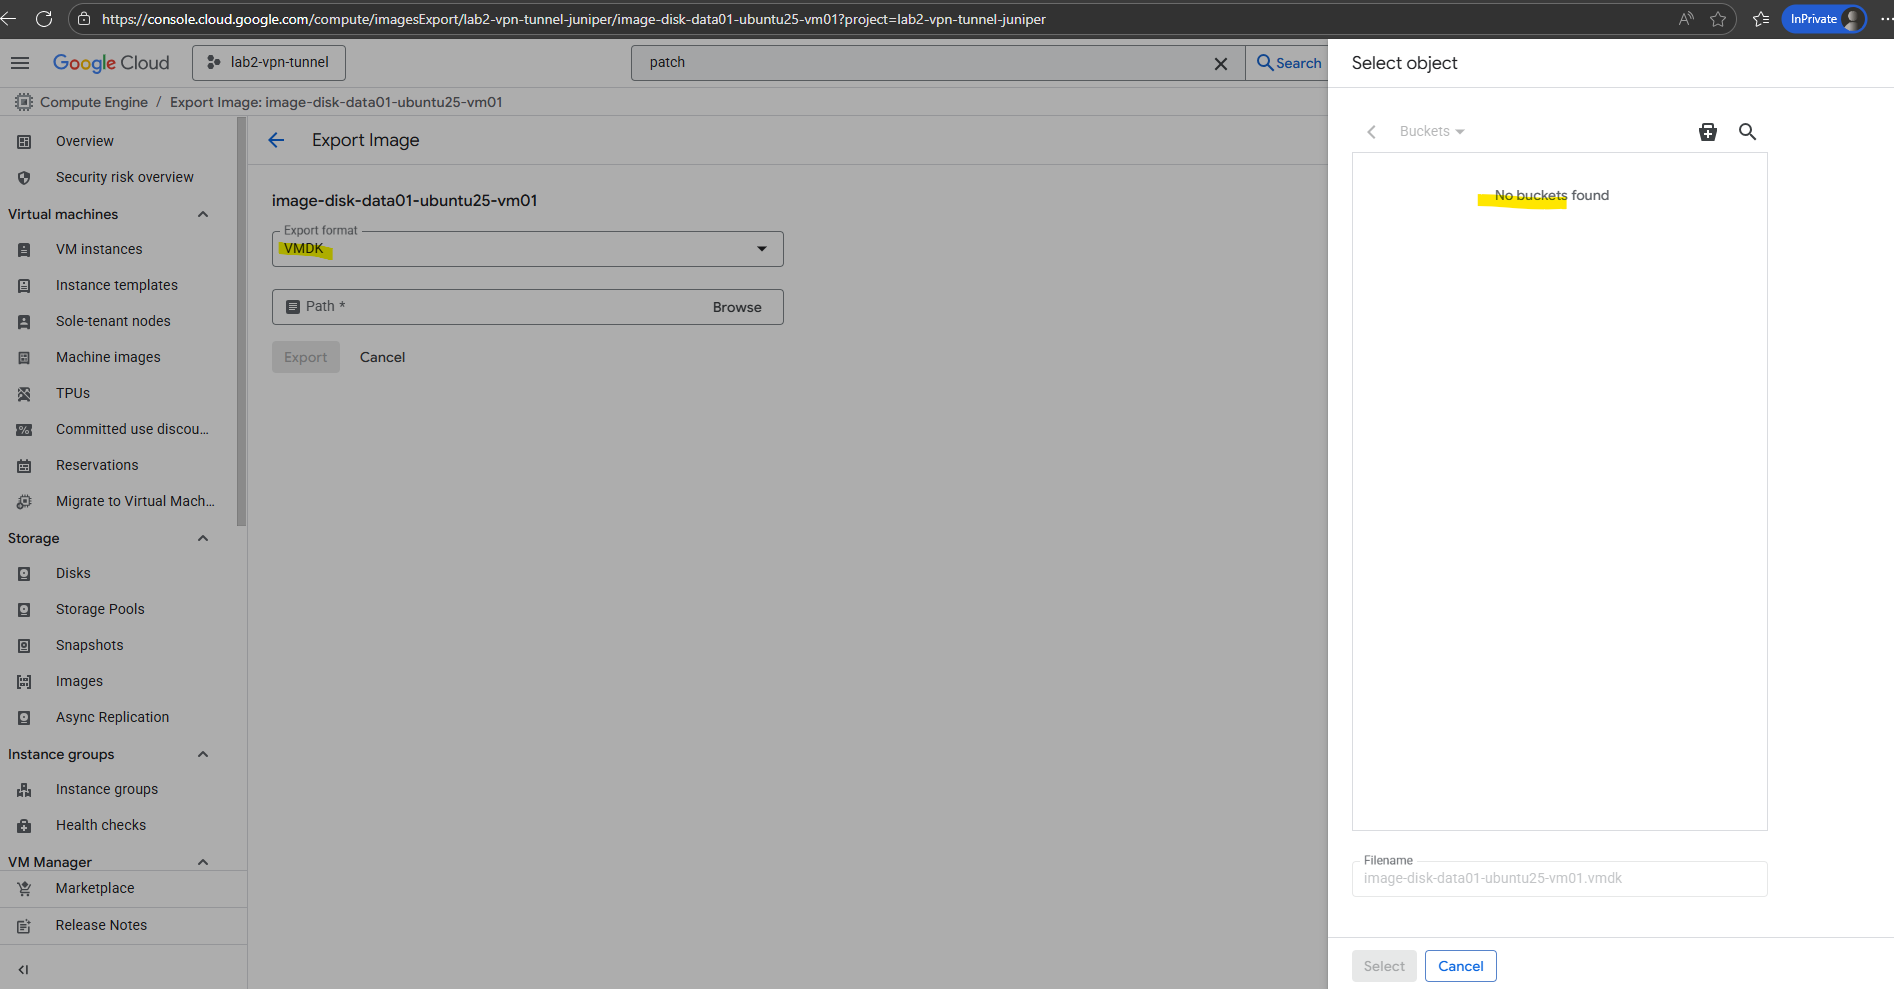Screen dimensions: 1894x989
Task: Click the Browse button
Action: tap(737, 307)
